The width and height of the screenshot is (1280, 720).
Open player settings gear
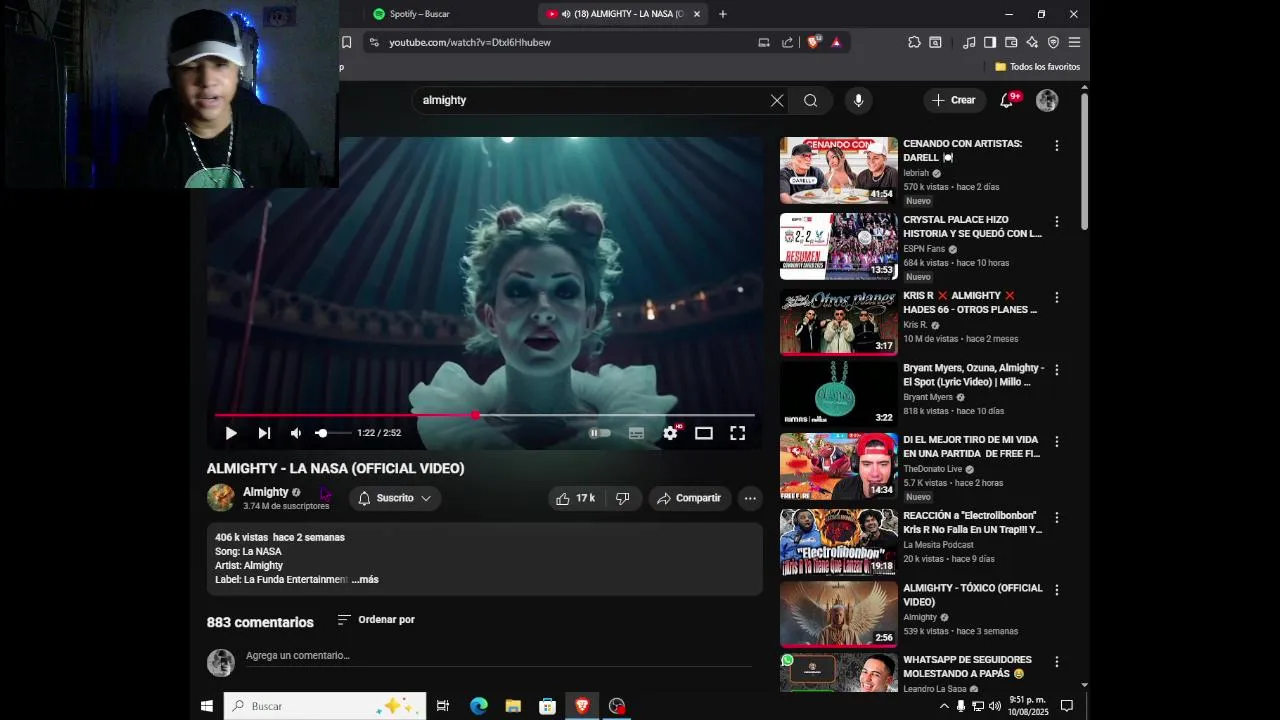pyautogui.click(x=670, y=433)
